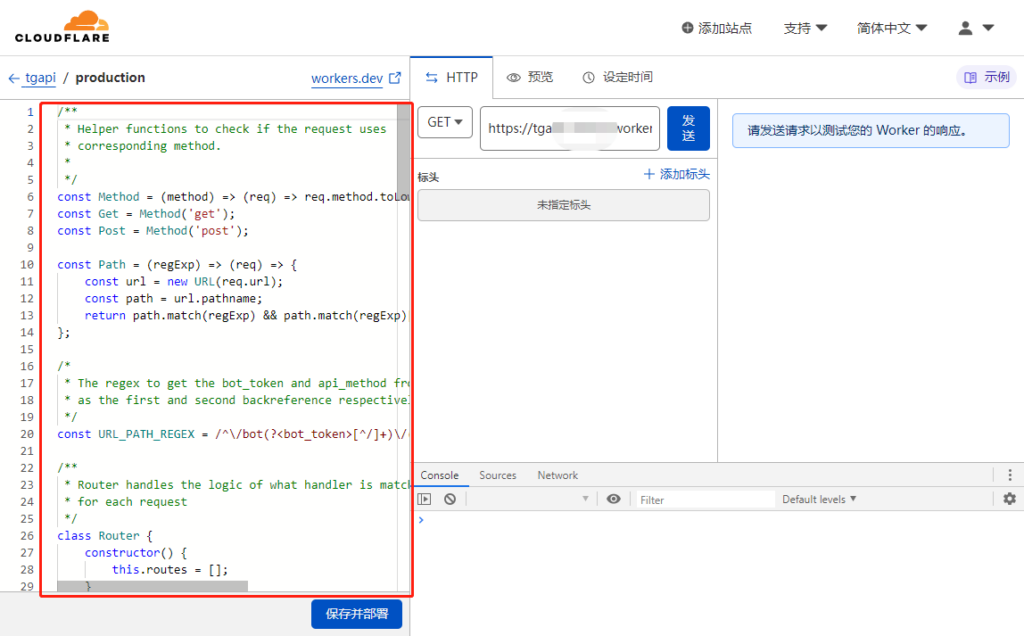Expand the 简体中文 language menu
This screenshot has height=636, width=1024.
891,28
